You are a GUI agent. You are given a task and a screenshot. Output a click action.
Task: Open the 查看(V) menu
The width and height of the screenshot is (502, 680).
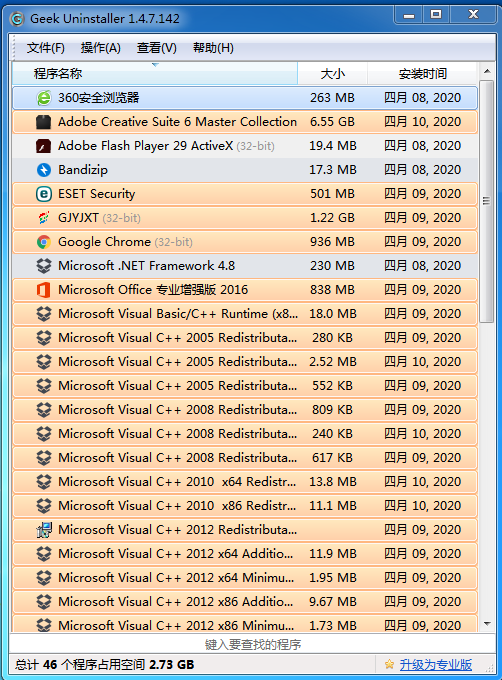(x=156, y=48)
